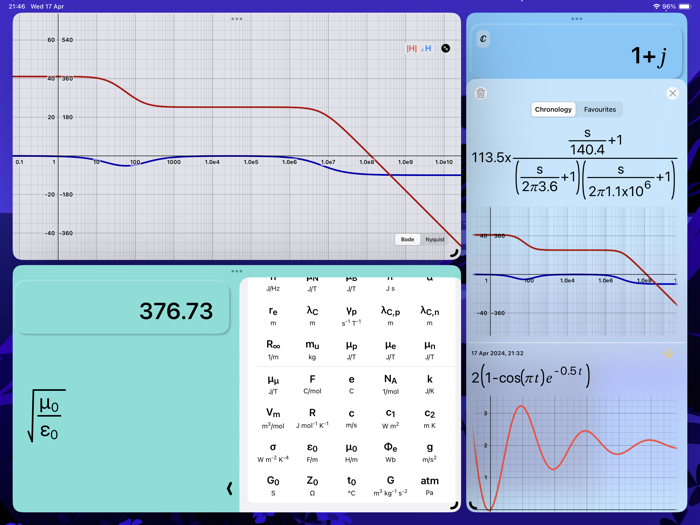
Task: Open damped cosine plot thumbnail in history
Action: coord(575,453)
